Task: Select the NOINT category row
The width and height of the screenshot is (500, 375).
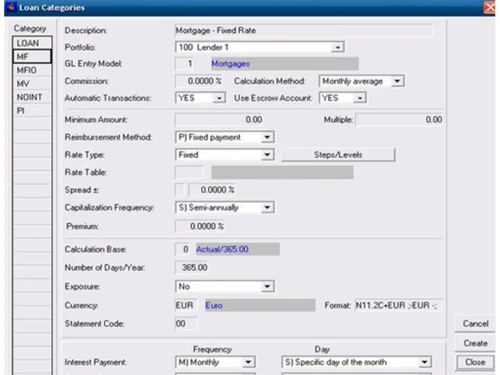Action: pyautogui.click(x=32, y=97)
